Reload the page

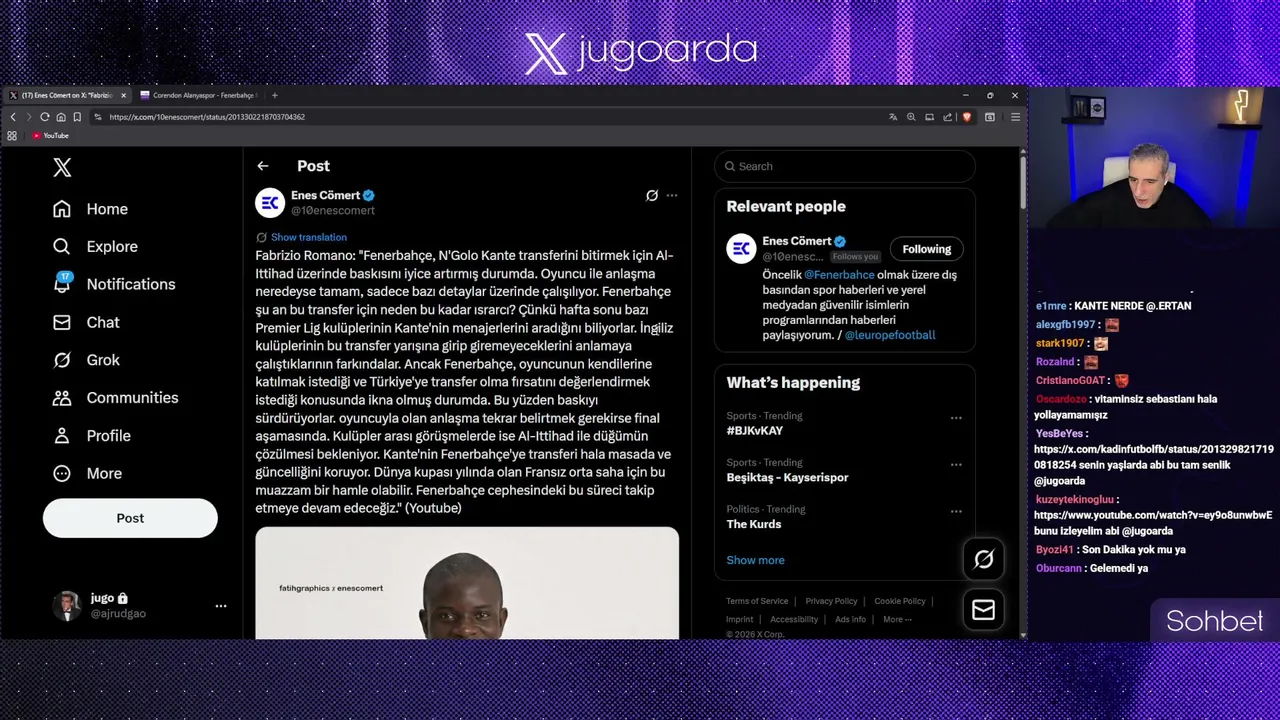click(x=44, y=117)
